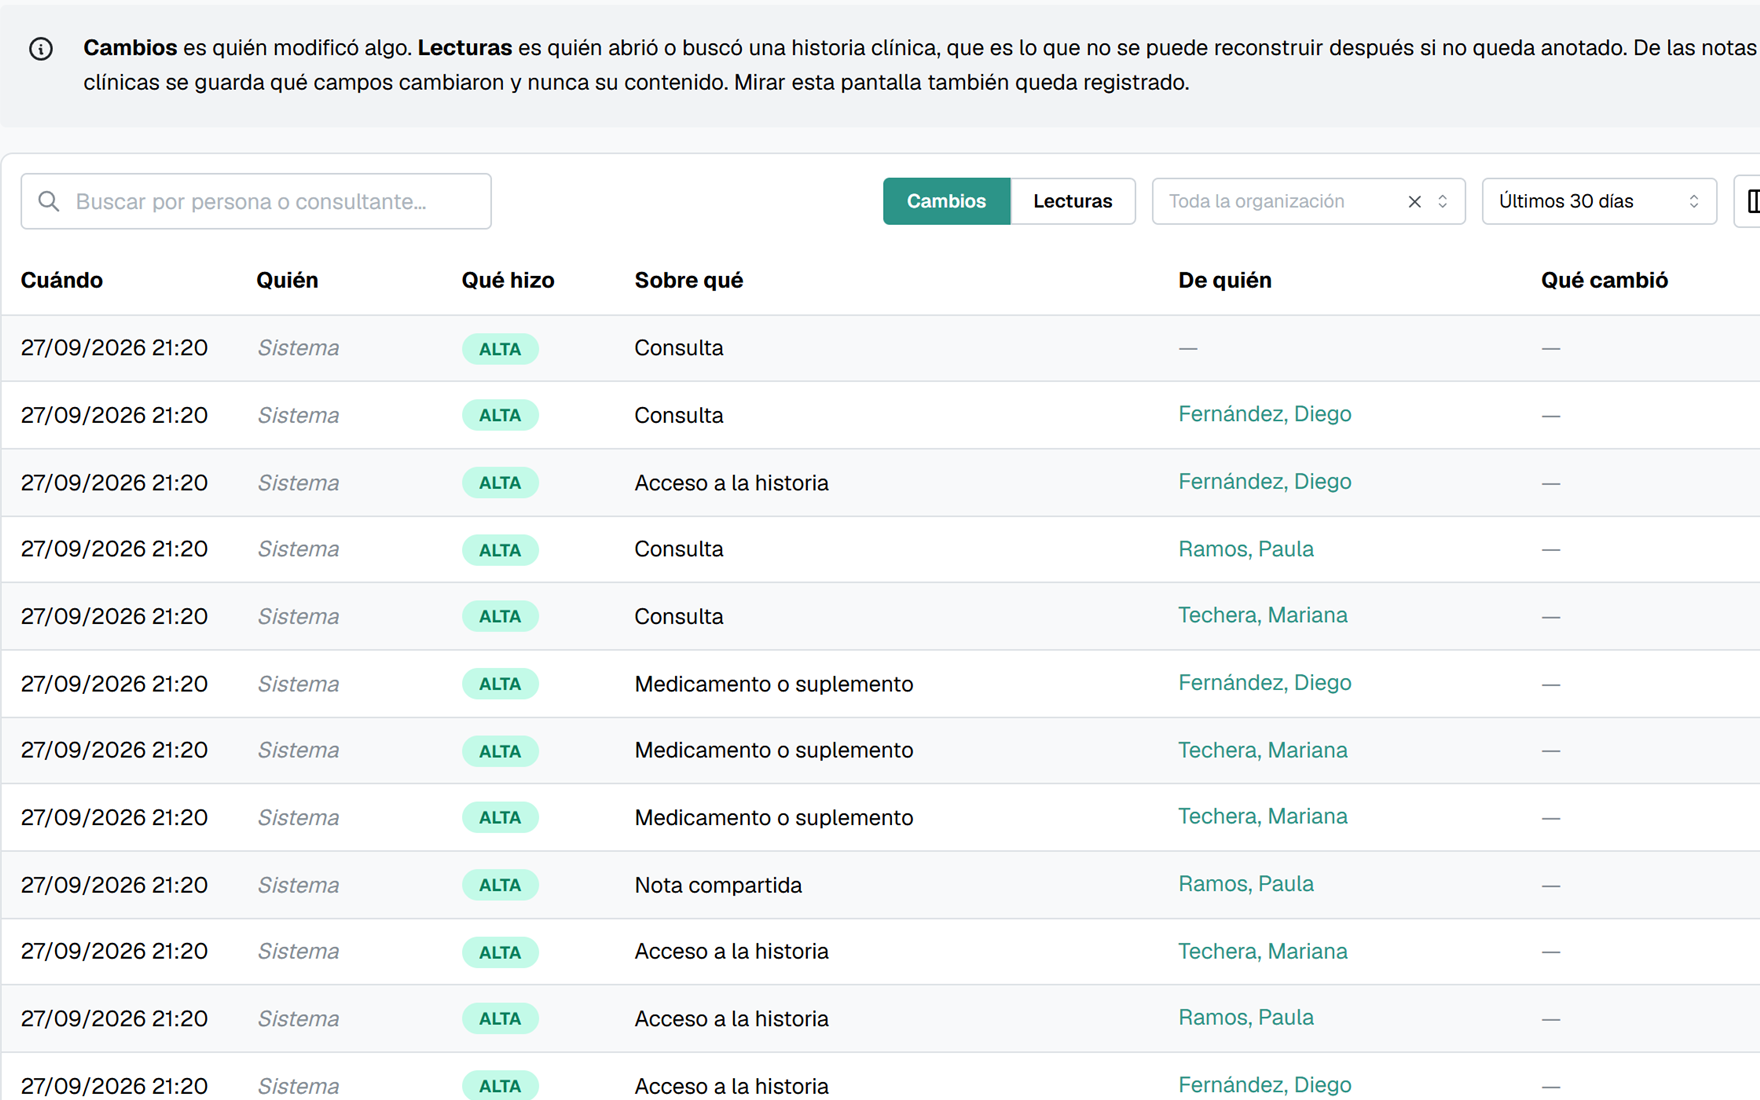Open Ramos, Paula link in Nota compartida row
This screenshot has width=1760, height=1100.
coord(1245,884)
